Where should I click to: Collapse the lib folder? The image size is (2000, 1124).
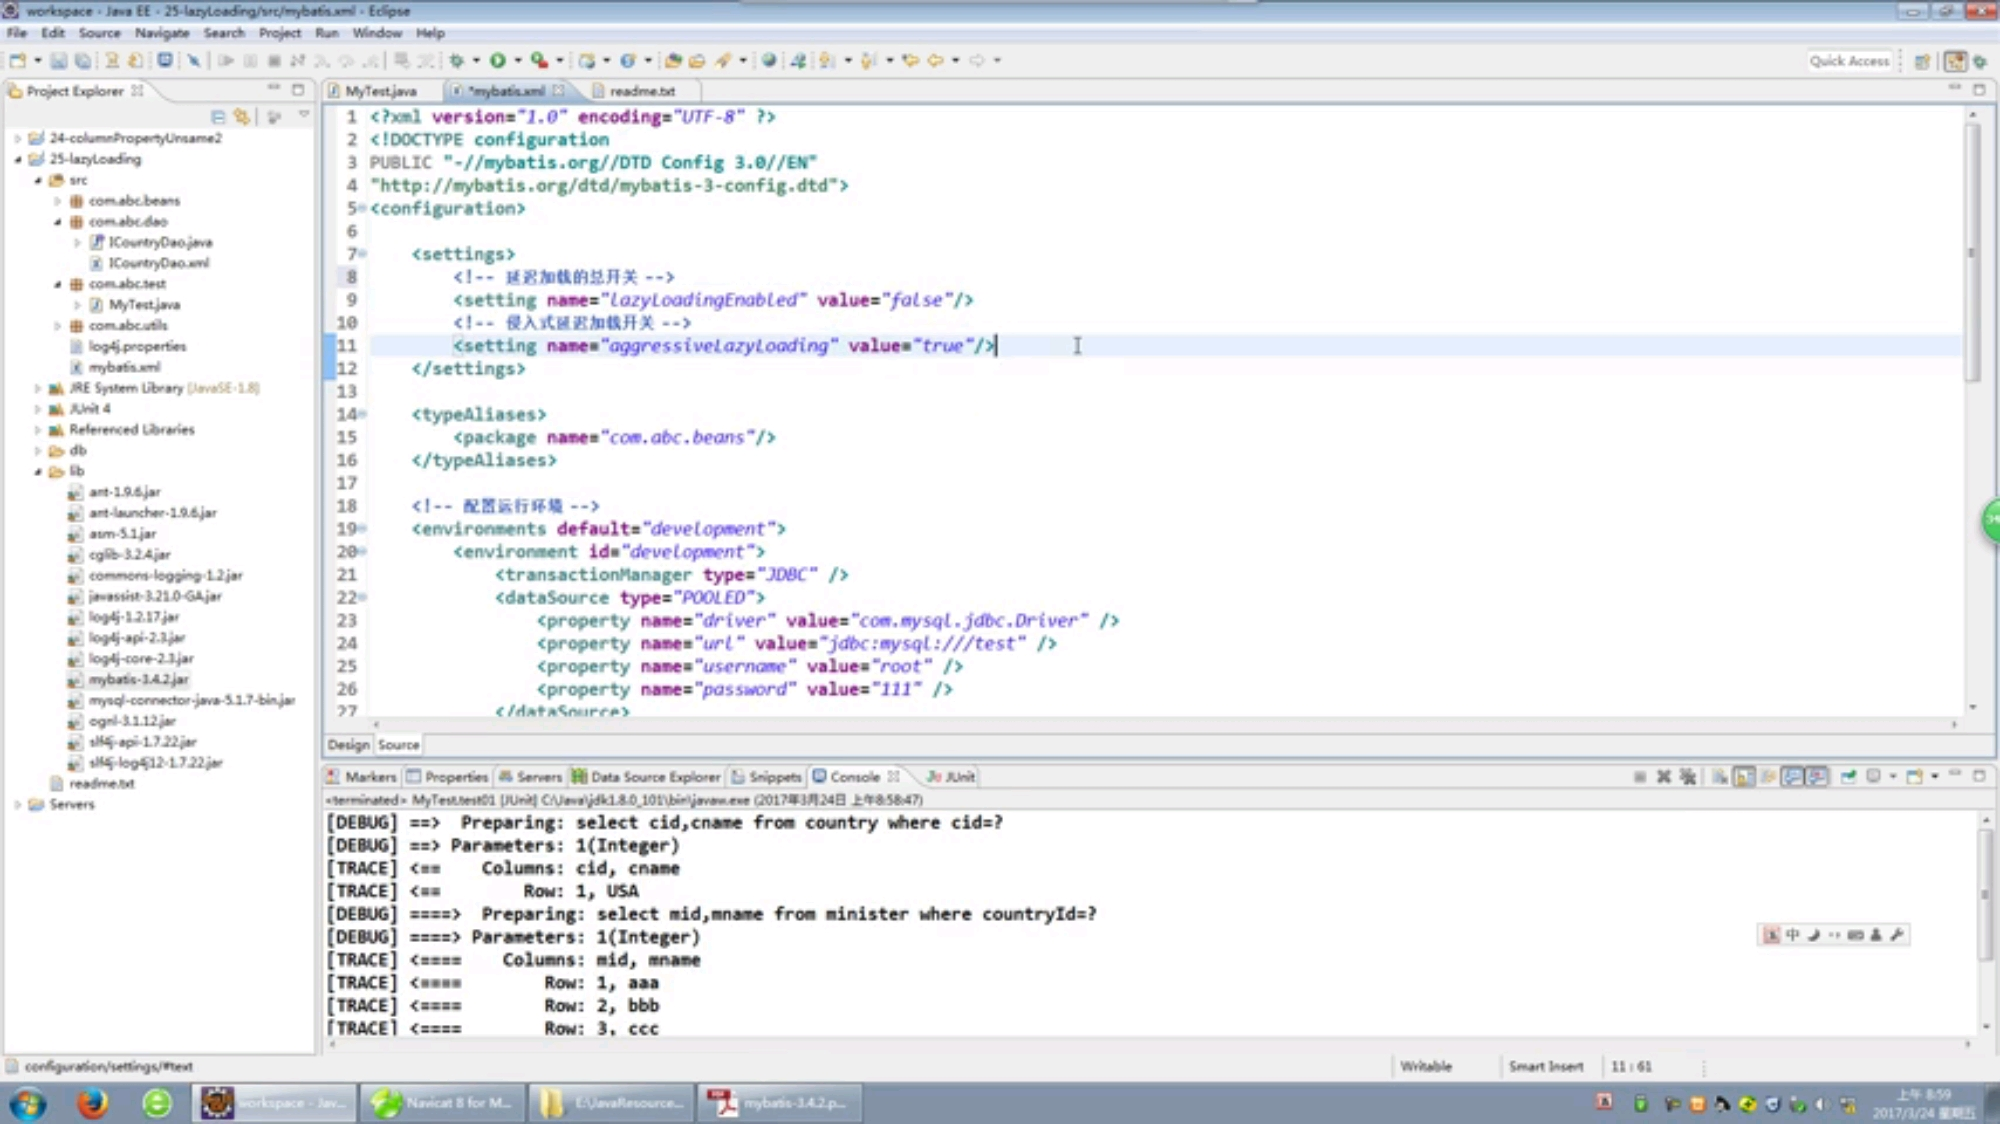37,471
